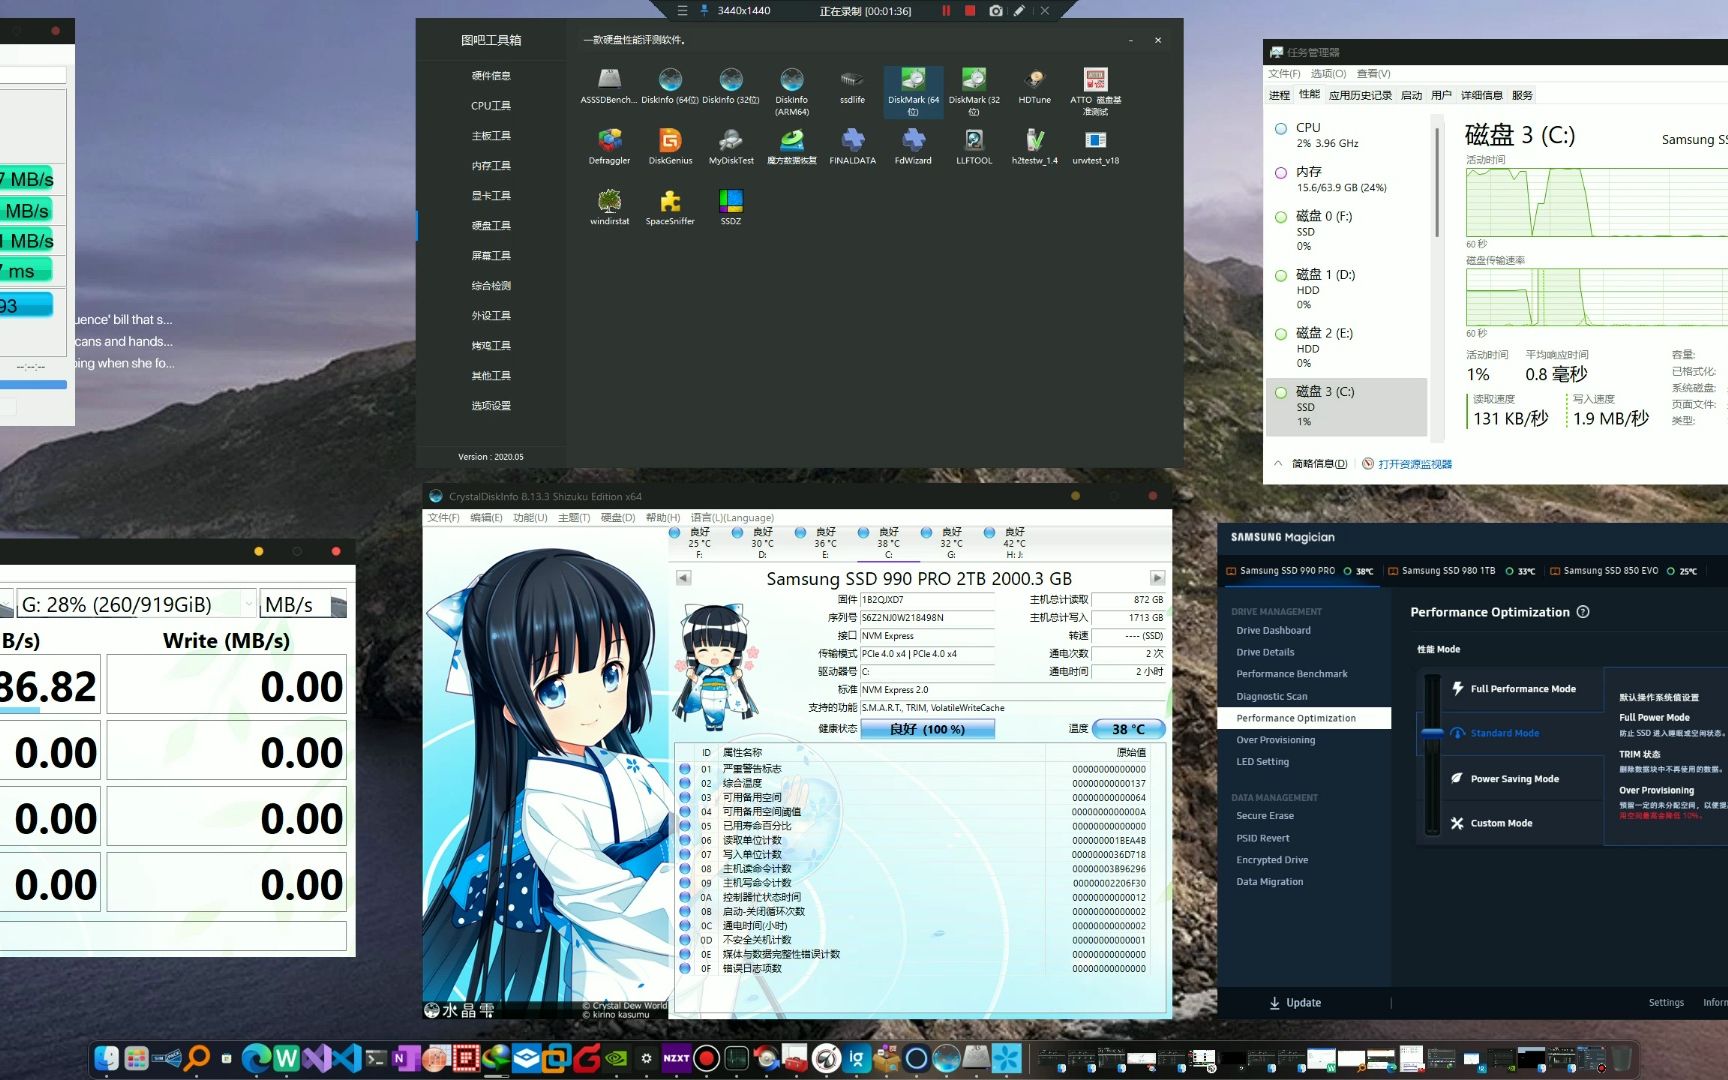Image resolution: width=1728 pixels, height=1080 pixels.
Task: Launch the FdWizard tool
Action: pyautogui.click(x=913, y=147)
